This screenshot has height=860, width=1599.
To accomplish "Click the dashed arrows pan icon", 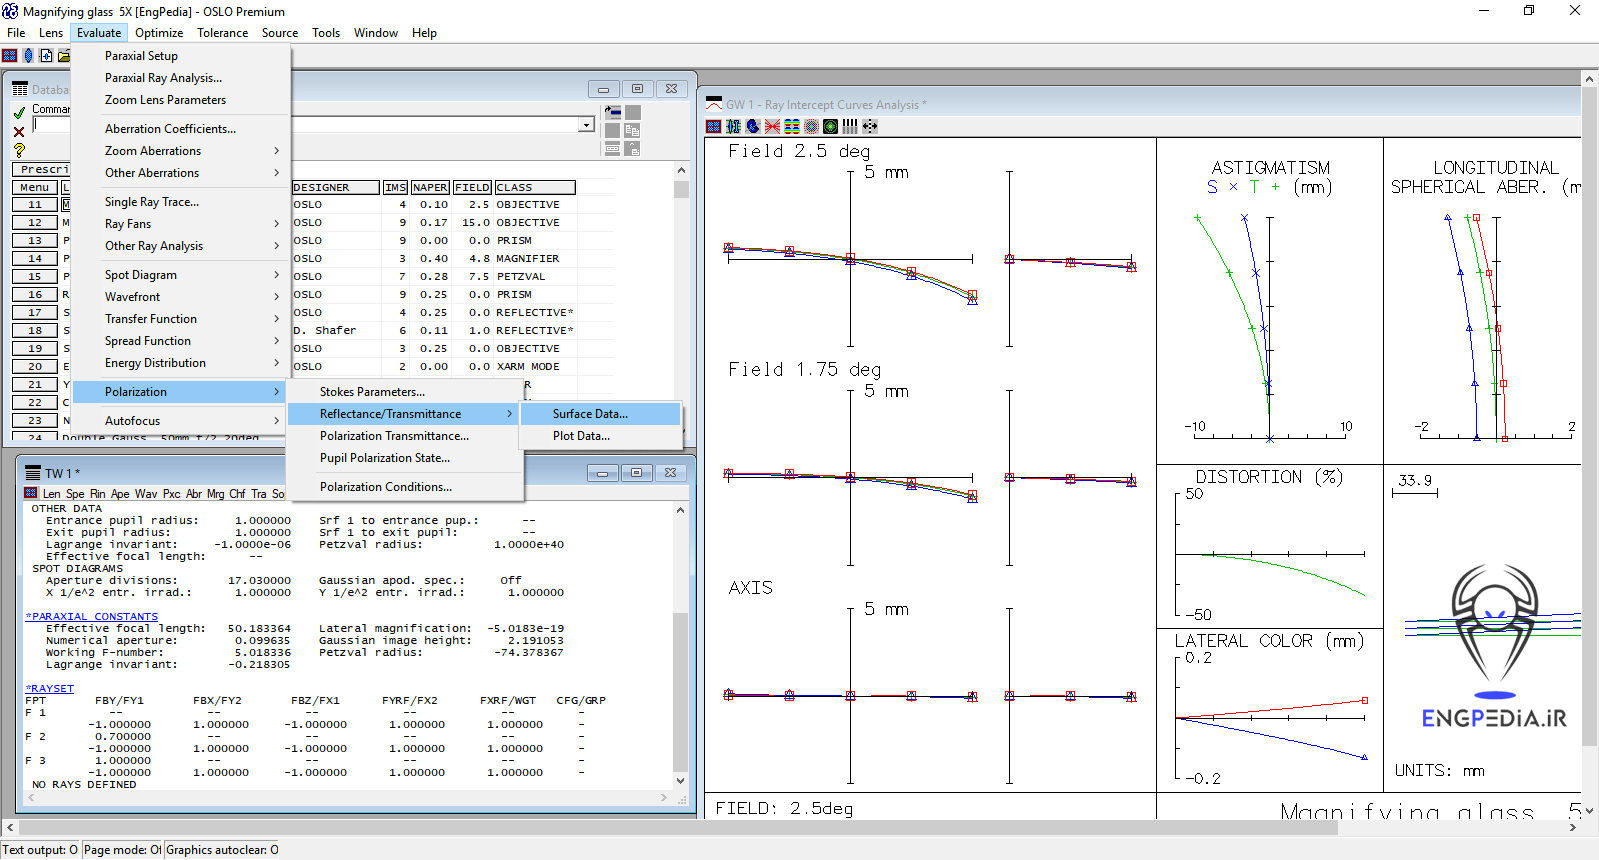I will coord(870,127).
